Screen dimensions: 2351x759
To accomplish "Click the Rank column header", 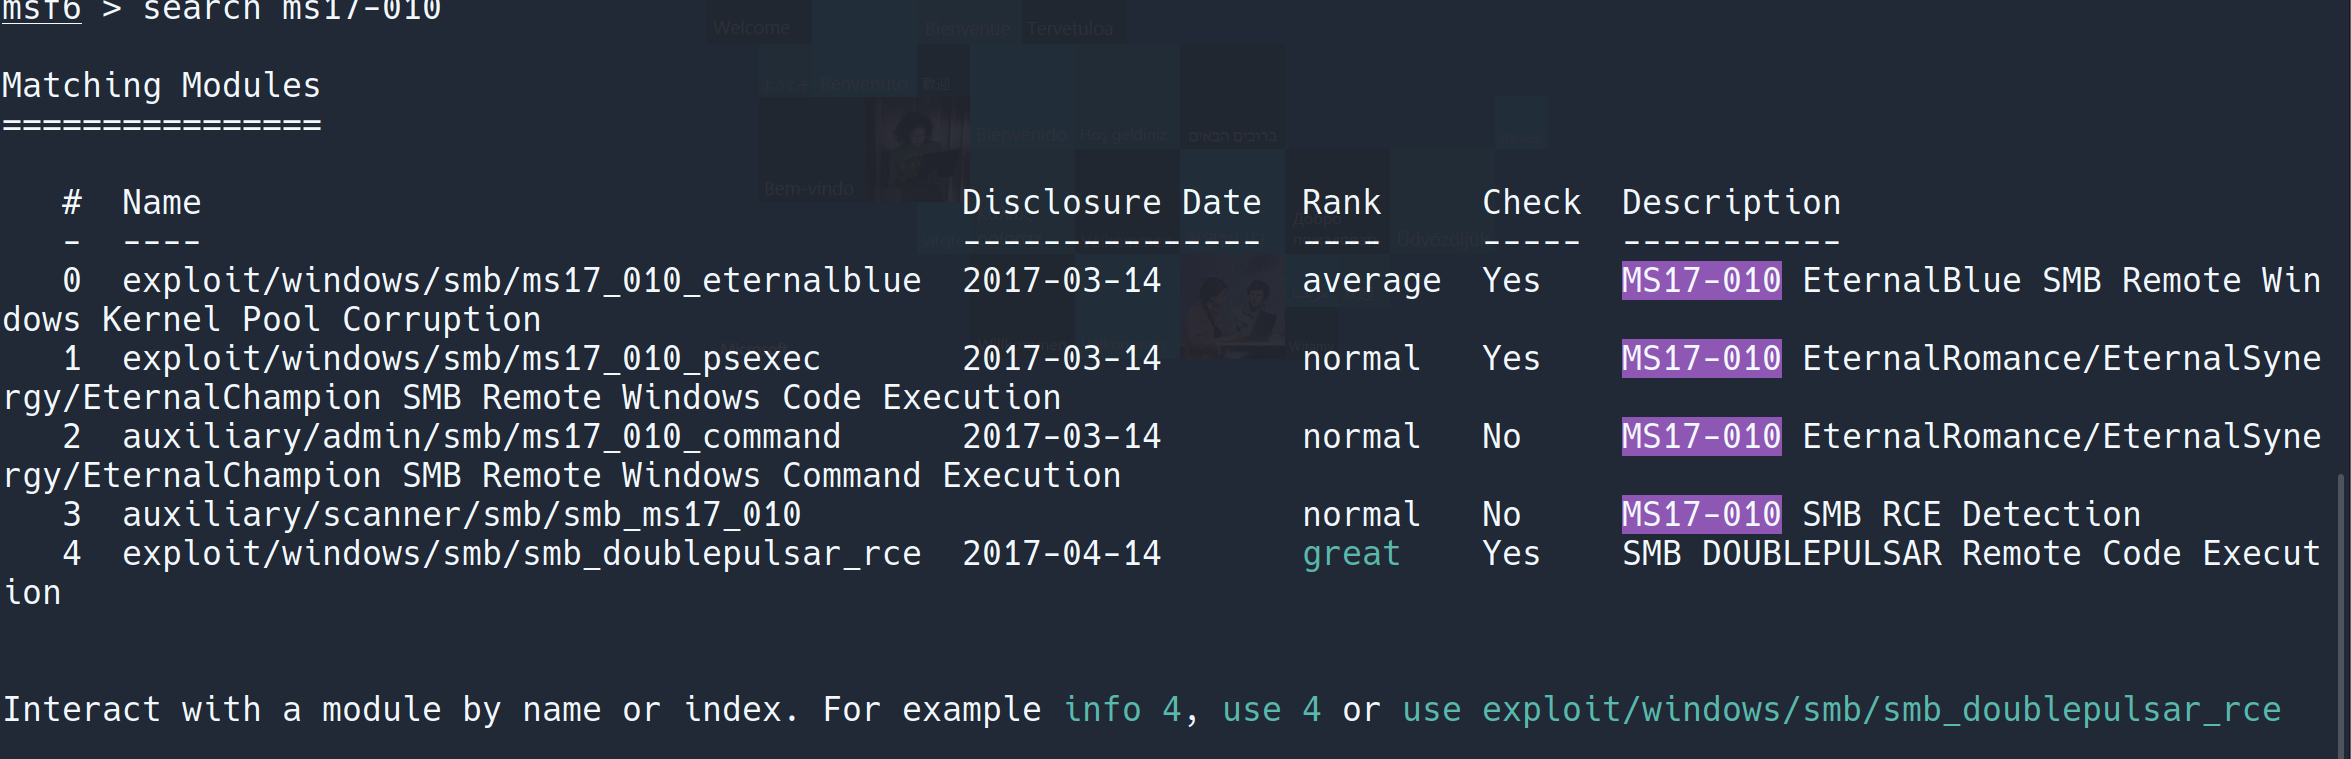I will point(1341,203).
